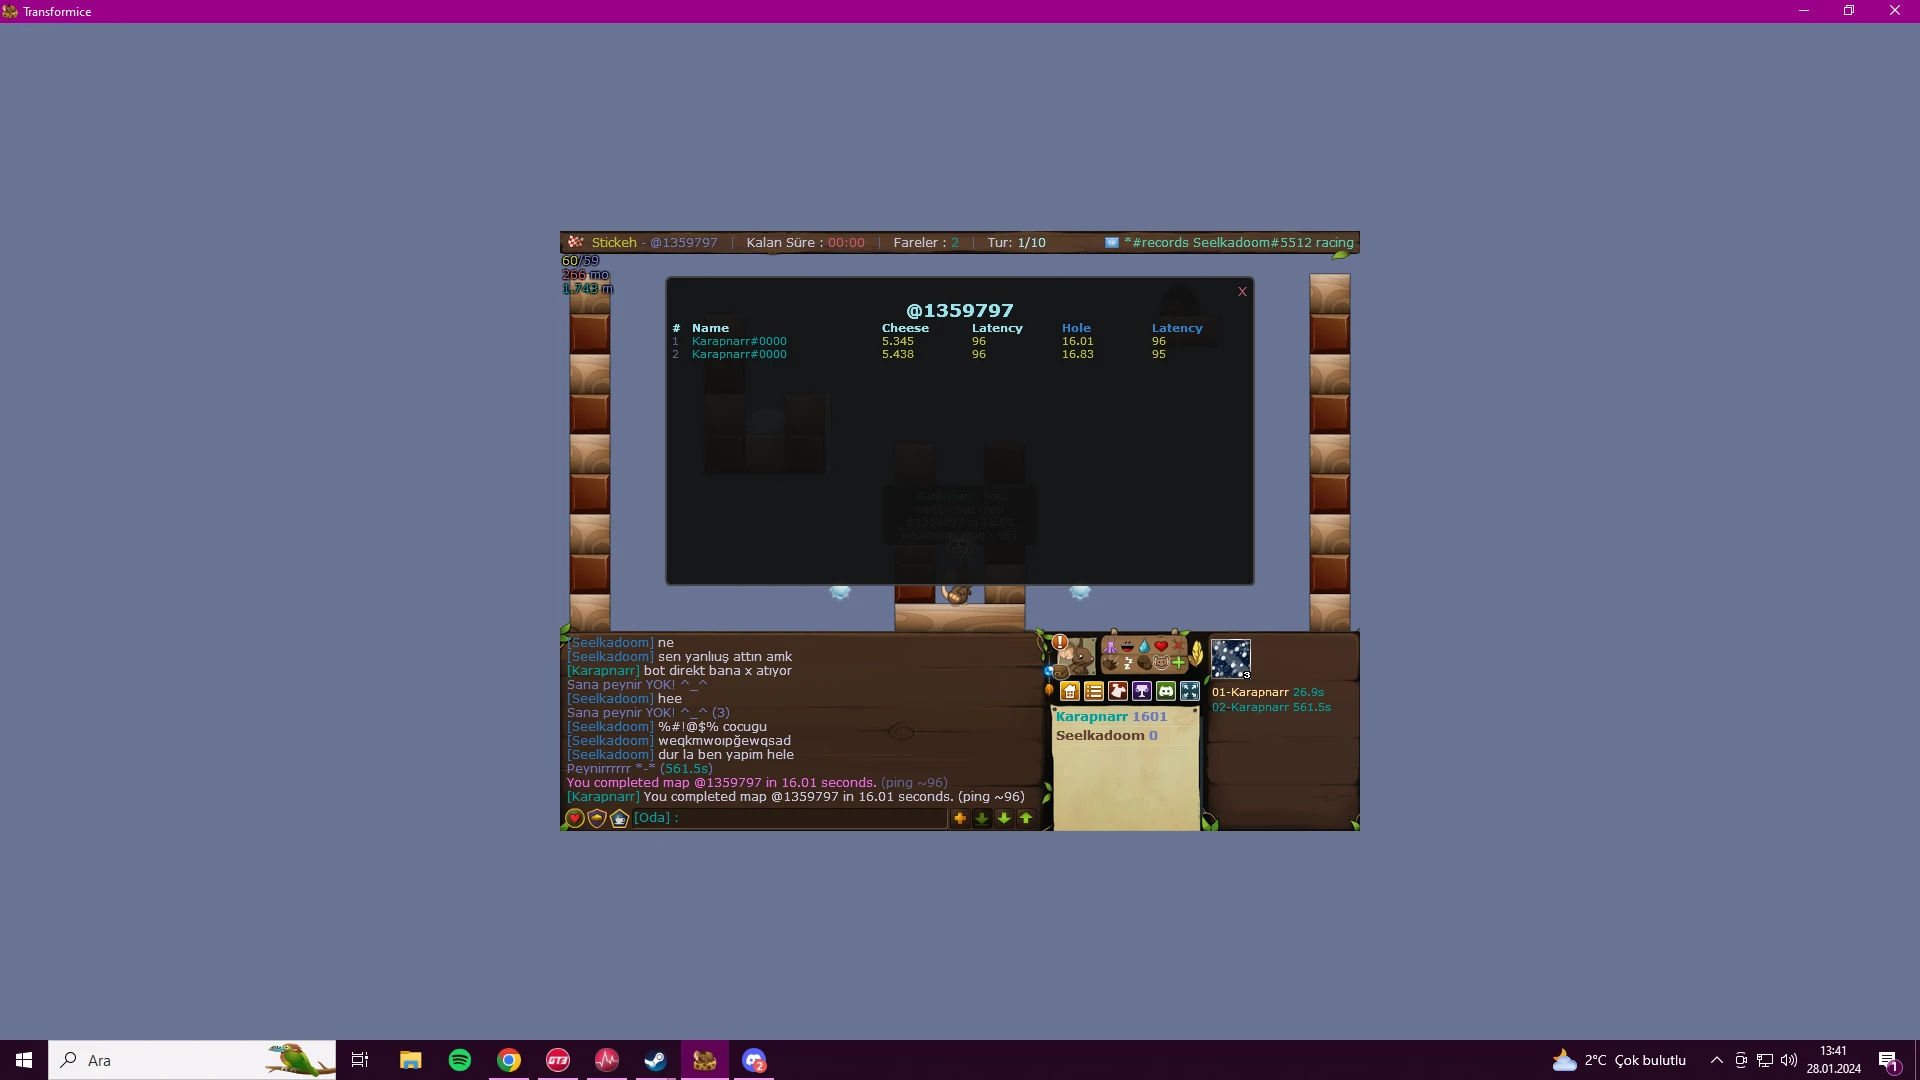Open the tribe shield icon beside chat

[597, 818]
